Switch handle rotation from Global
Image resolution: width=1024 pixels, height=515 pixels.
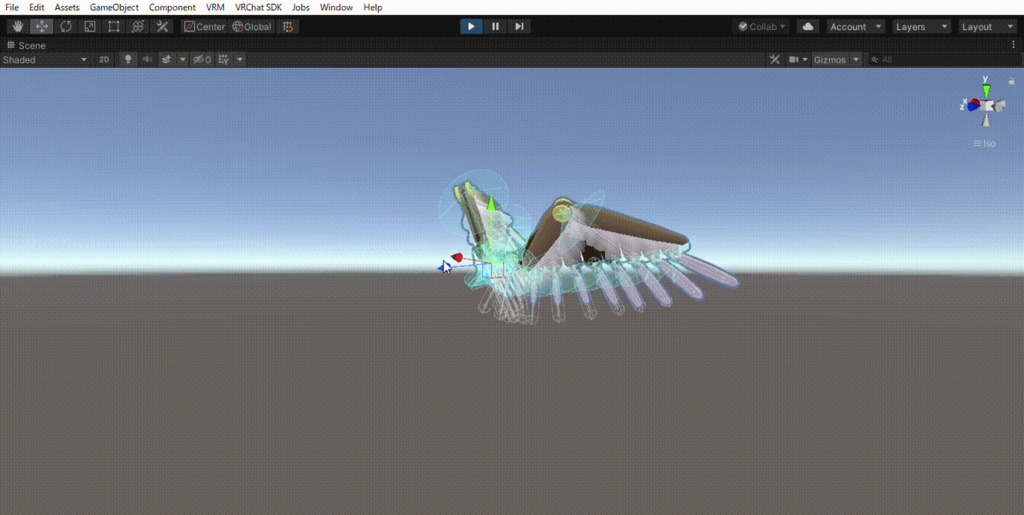tap(252, 27)
